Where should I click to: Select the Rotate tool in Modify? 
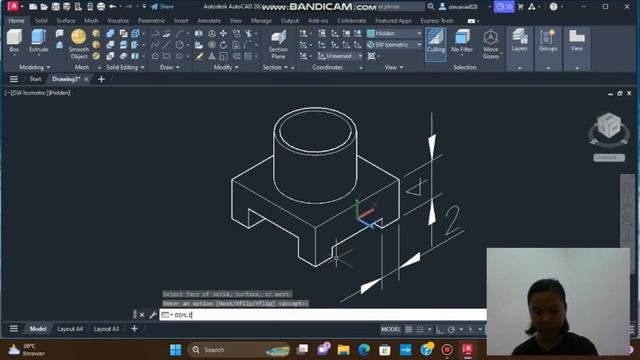(223, 45)
